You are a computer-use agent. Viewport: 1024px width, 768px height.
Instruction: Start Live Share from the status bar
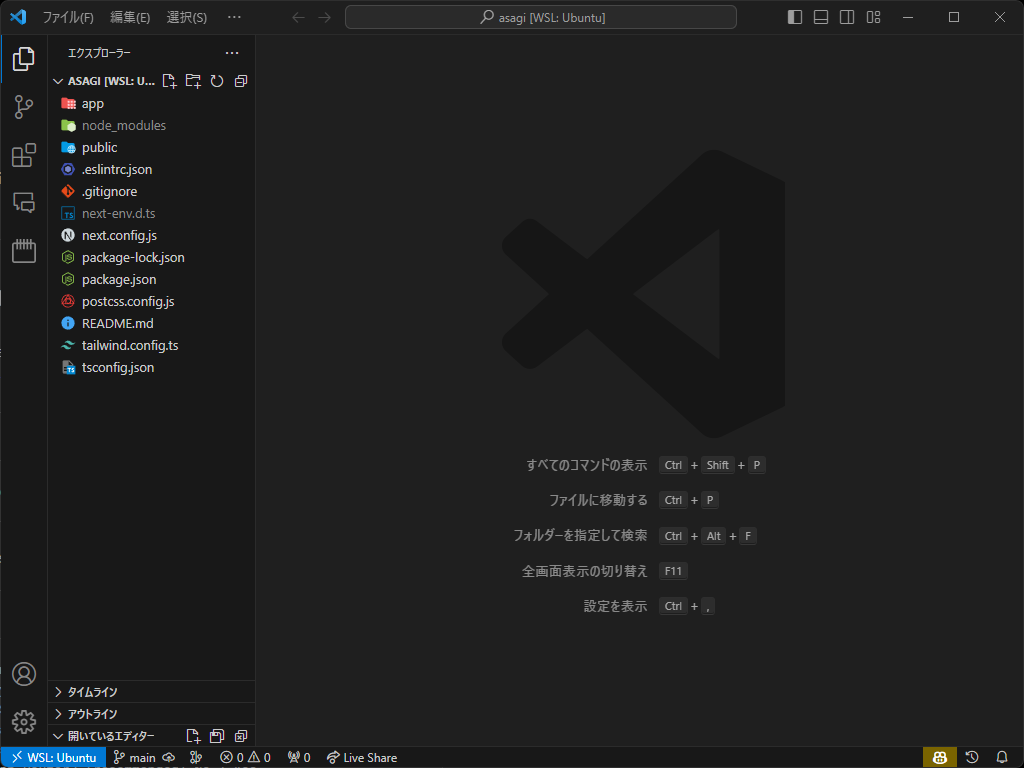coord(362,758)
